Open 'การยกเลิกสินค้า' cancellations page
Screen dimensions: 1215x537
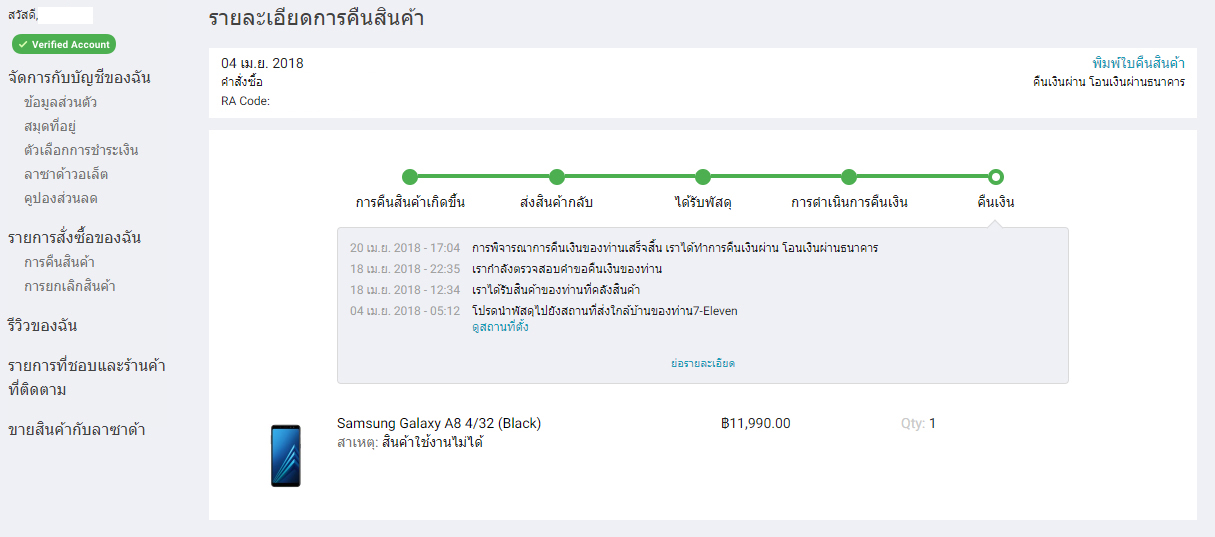[69, 286]
